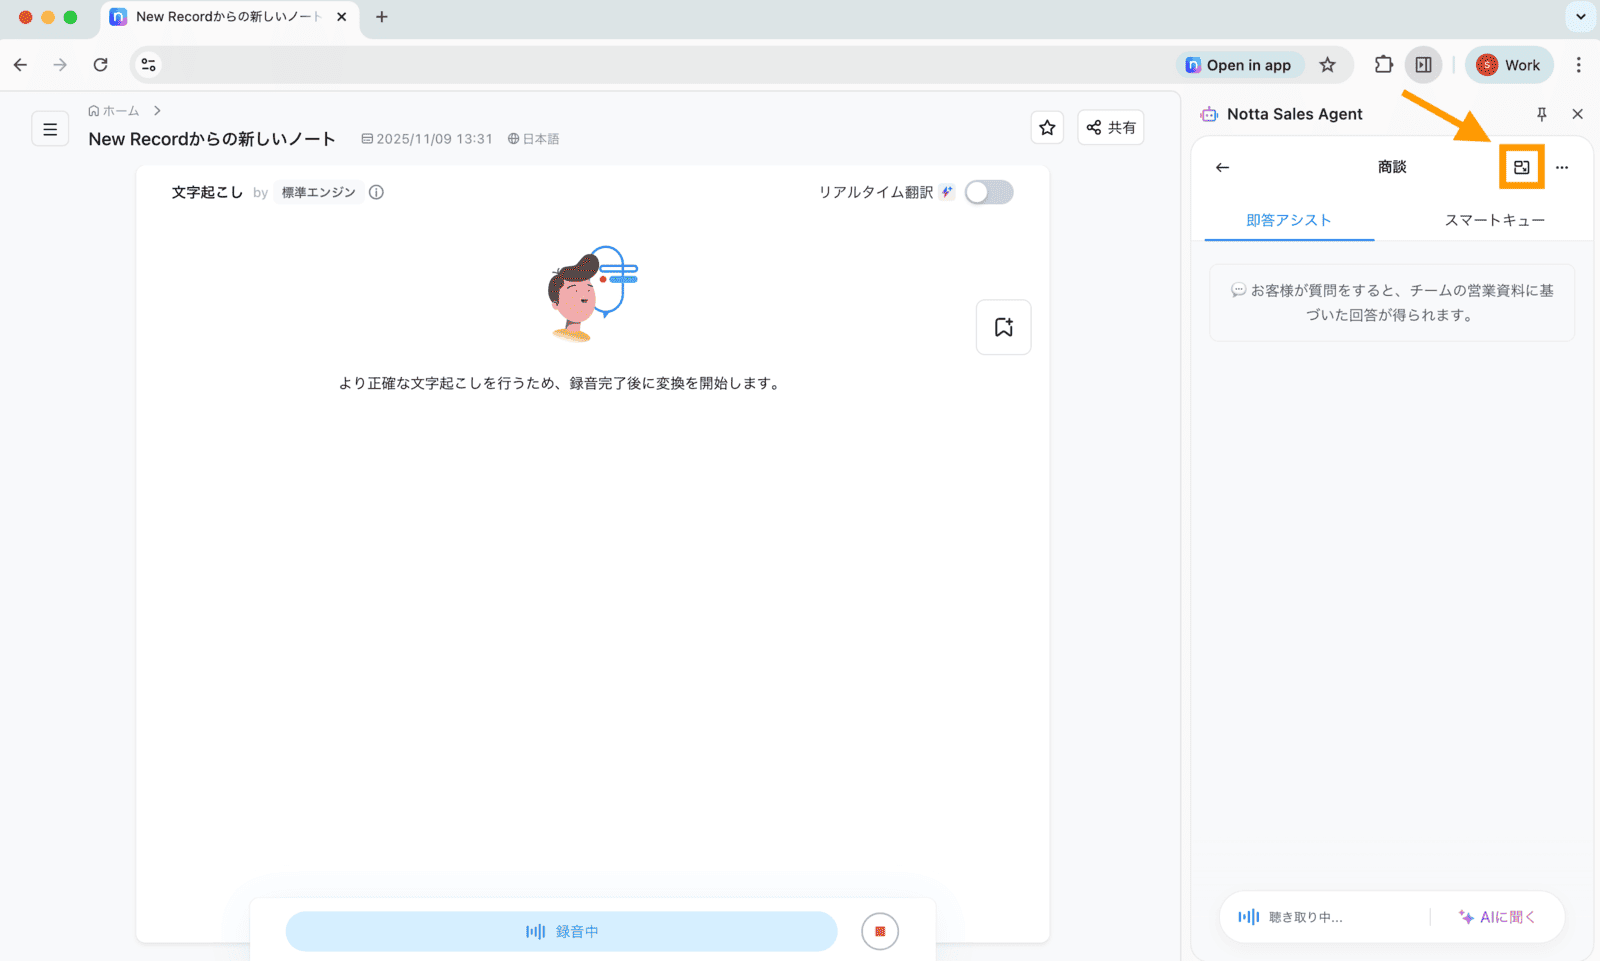Image resolution: width=1600 pixels, height=961 pixels.
Task: Click Open in app button
Action: coord(1239,65)
